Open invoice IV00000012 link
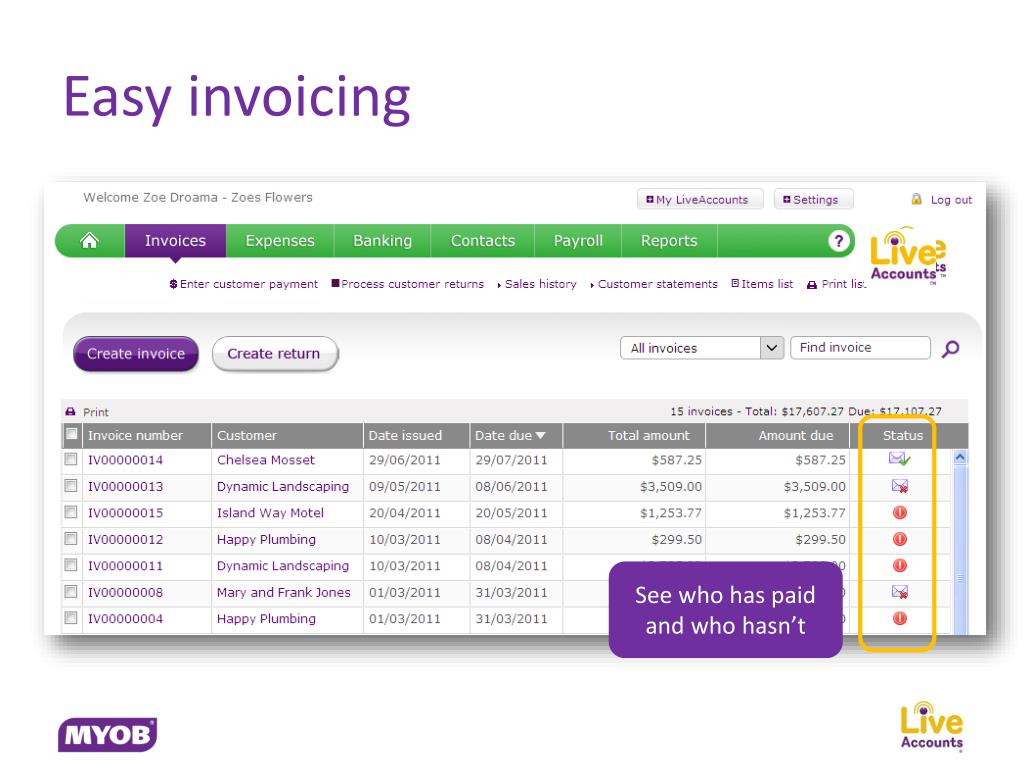This screenshot has height=768, width=1024. pos(125,539)
